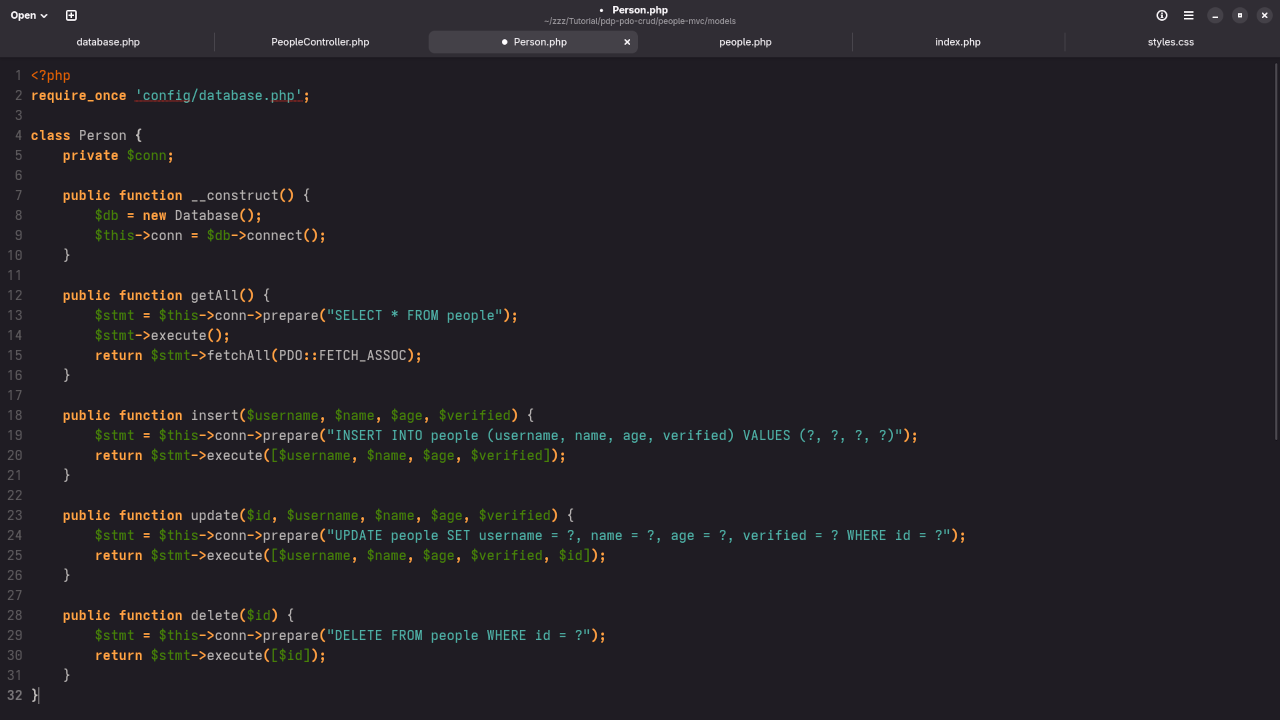
Task: Click the "SELECT * FROM people" string
Action: (x=415, y=315)
